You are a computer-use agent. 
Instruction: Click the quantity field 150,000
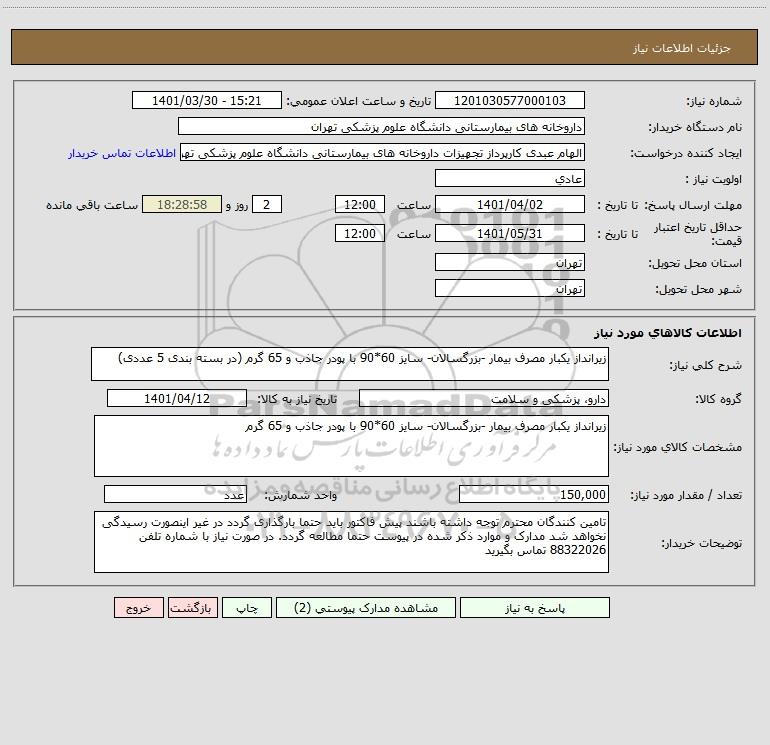534,494
